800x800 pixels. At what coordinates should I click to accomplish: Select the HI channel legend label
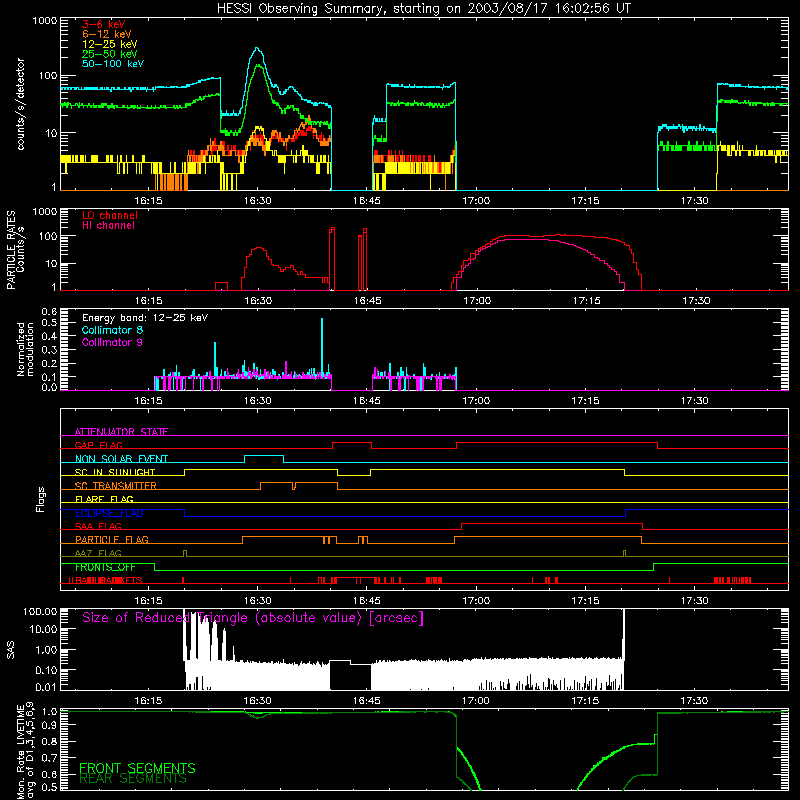click(x=108, y=226)
